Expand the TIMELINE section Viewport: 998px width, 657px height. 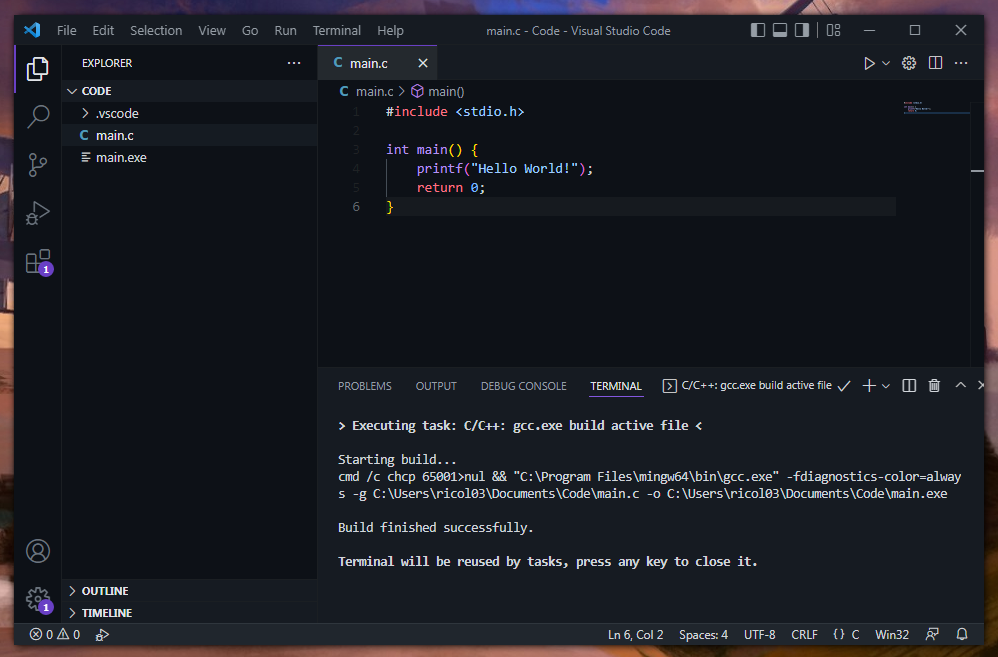(x=190, y=613)
